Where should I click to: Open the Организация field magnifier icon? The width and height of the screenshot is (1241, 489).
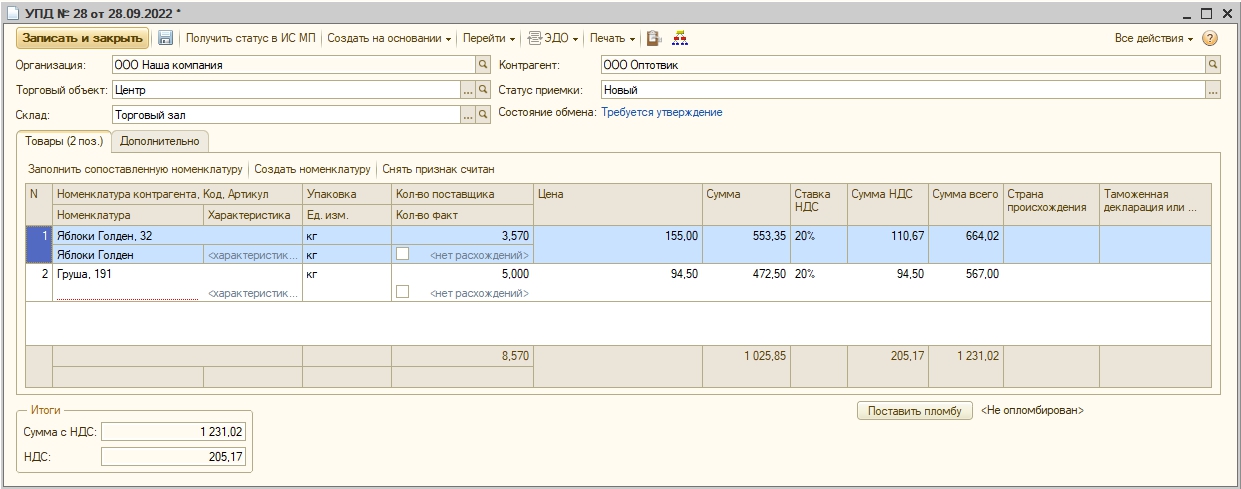pos(482,65)
